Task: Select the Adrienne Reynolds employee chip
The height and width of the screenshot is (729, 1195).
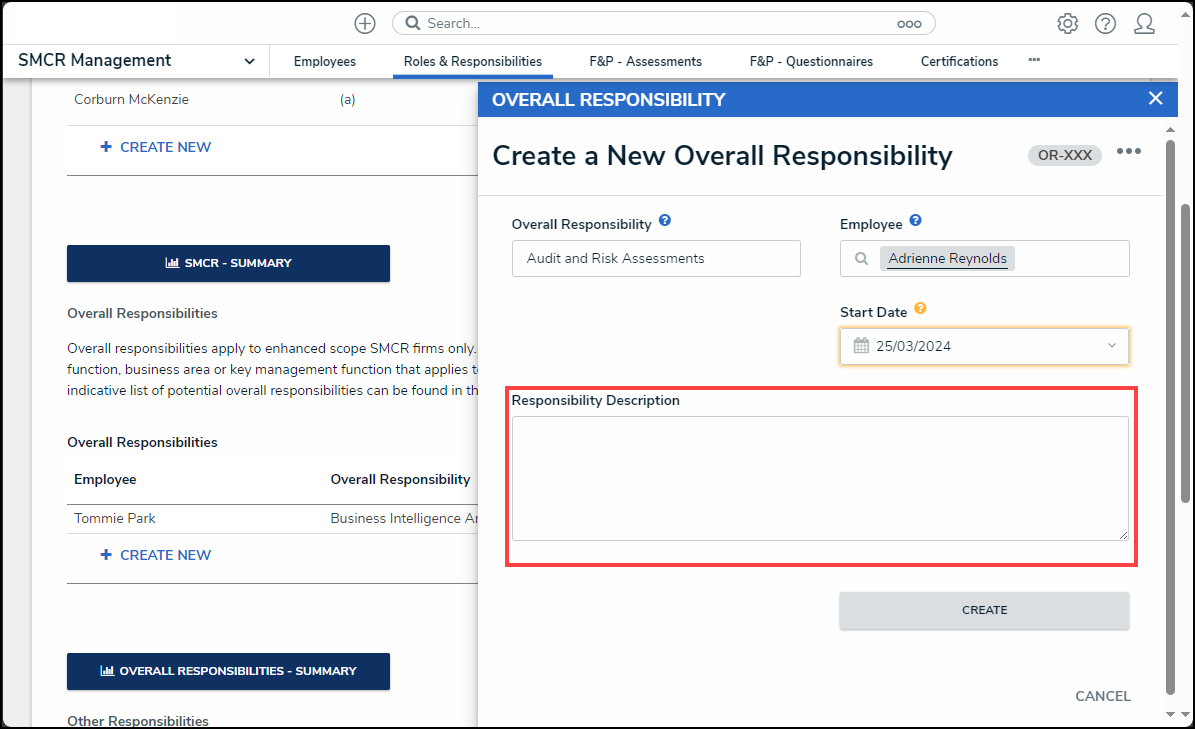Action: pos(946,258)
